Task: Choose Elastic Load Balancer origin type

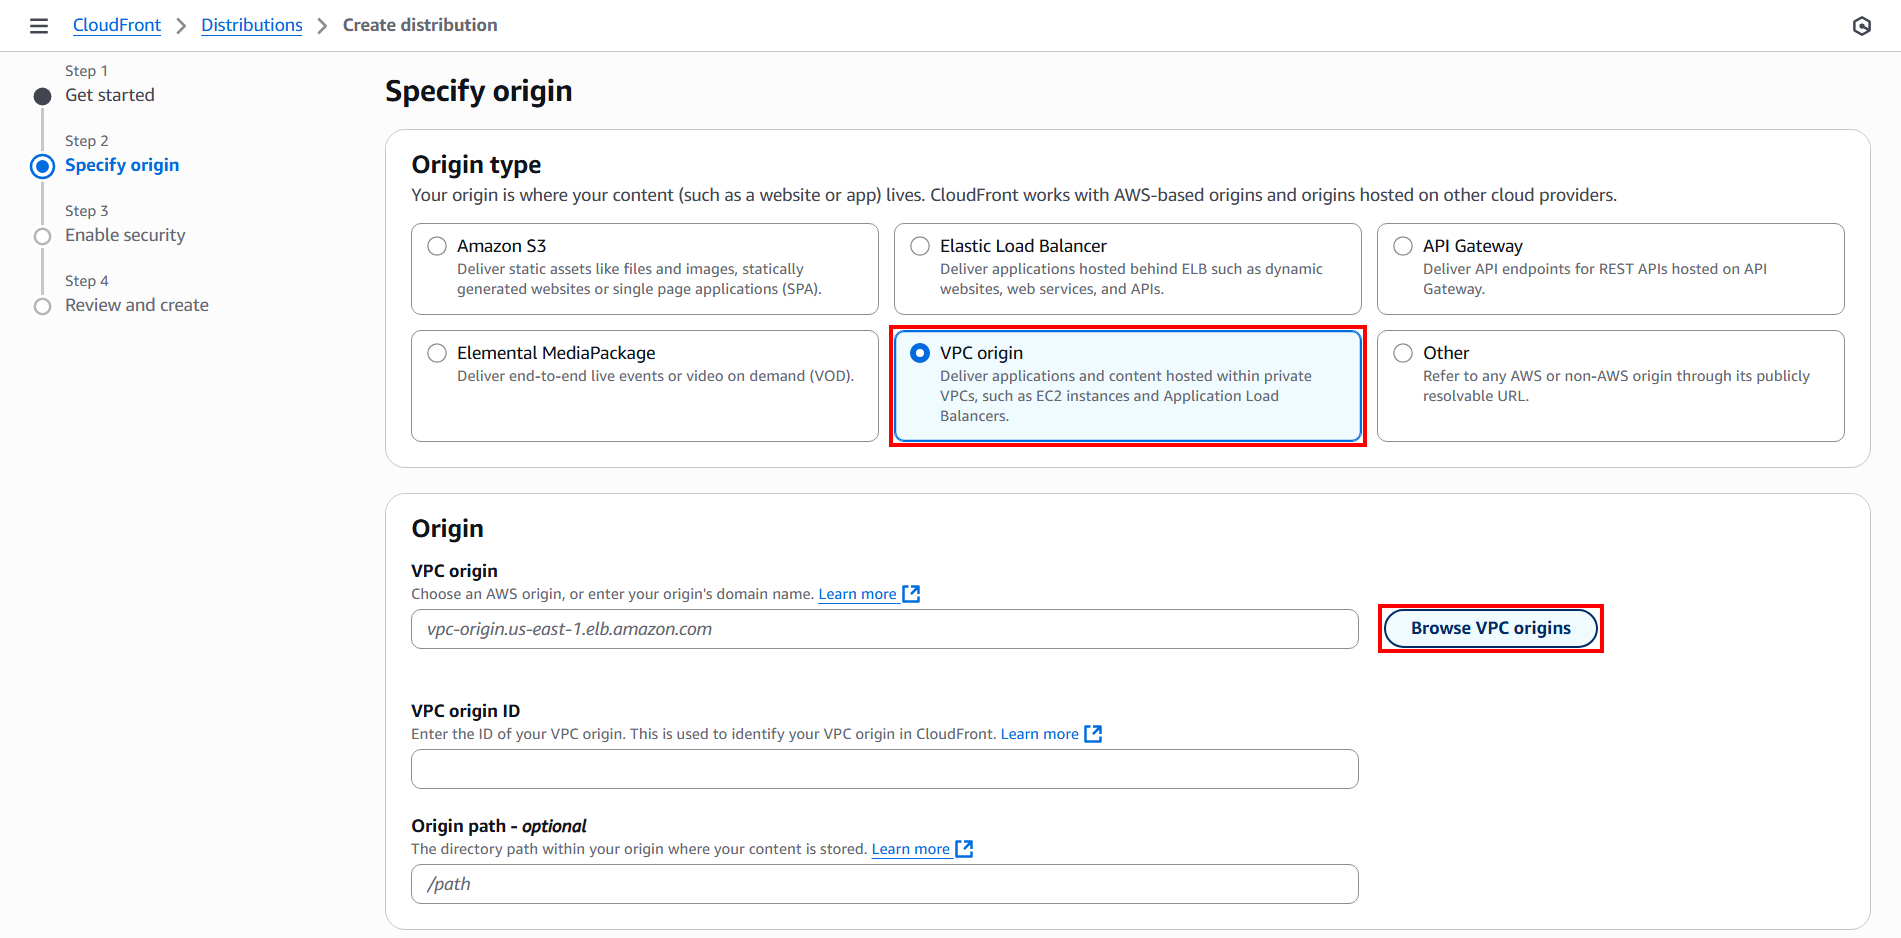Action: 920,246
